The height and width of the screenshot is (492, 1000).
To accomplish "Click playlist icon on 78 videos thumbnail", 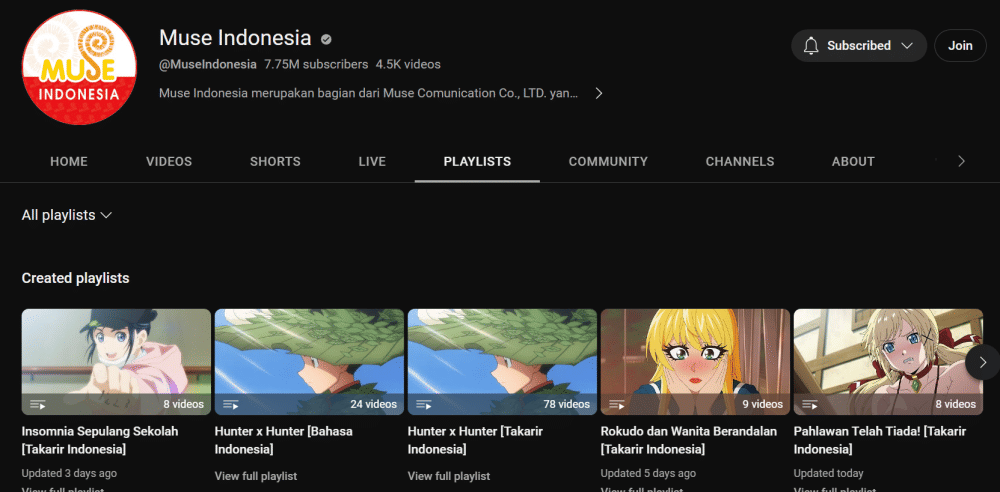I will coord(424,404).
